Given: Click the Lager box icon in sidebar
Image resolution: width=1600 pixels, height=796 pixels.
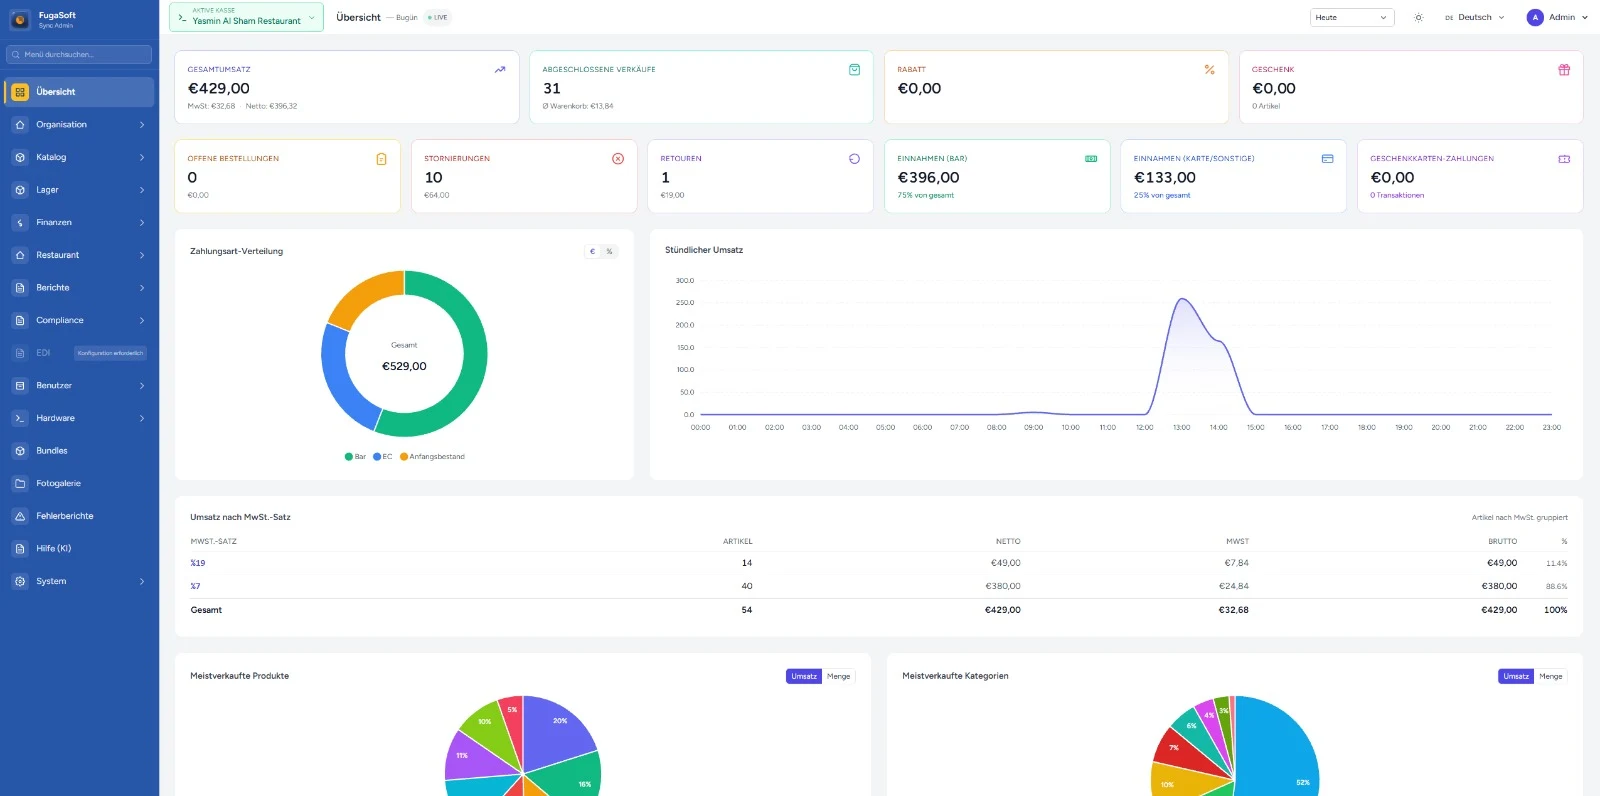Looking at the screenshot, I should (20, 190).
